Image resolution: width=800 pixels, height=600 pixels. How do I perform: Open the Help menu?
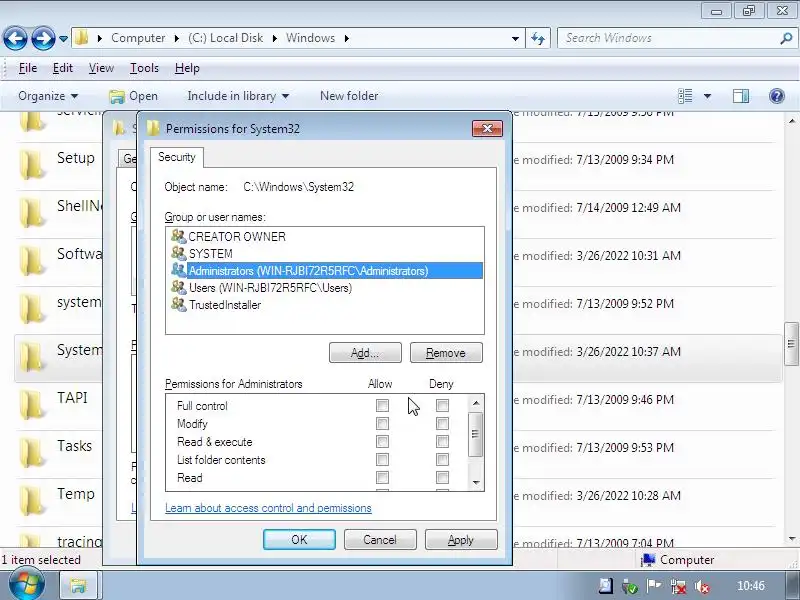click(187, 68)
